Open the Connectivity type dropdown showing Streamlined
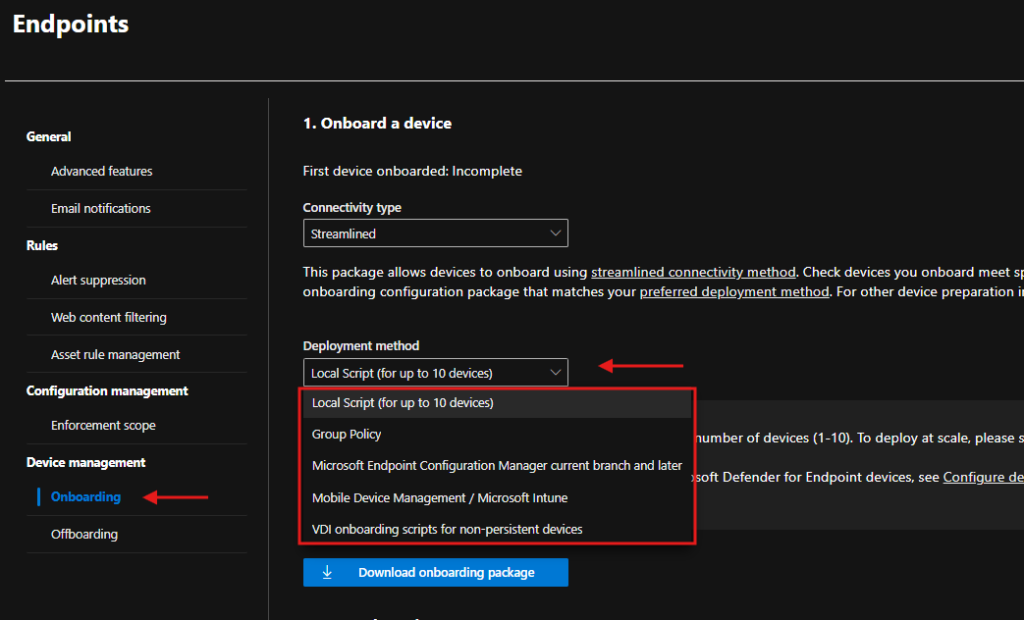Viewport: 1024px width, 620px height. pyautogui.click(x=435, y=233)
